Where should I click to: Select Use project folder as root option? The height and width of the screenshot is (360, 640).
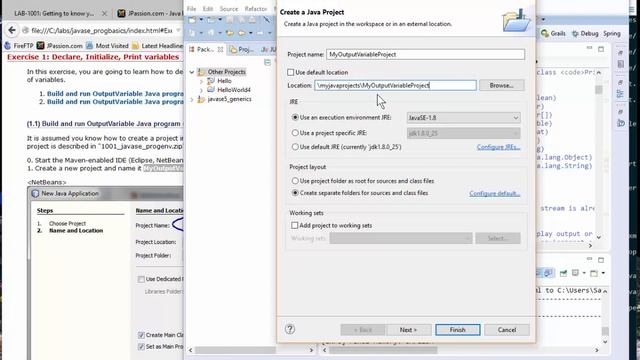coord(295,180)
